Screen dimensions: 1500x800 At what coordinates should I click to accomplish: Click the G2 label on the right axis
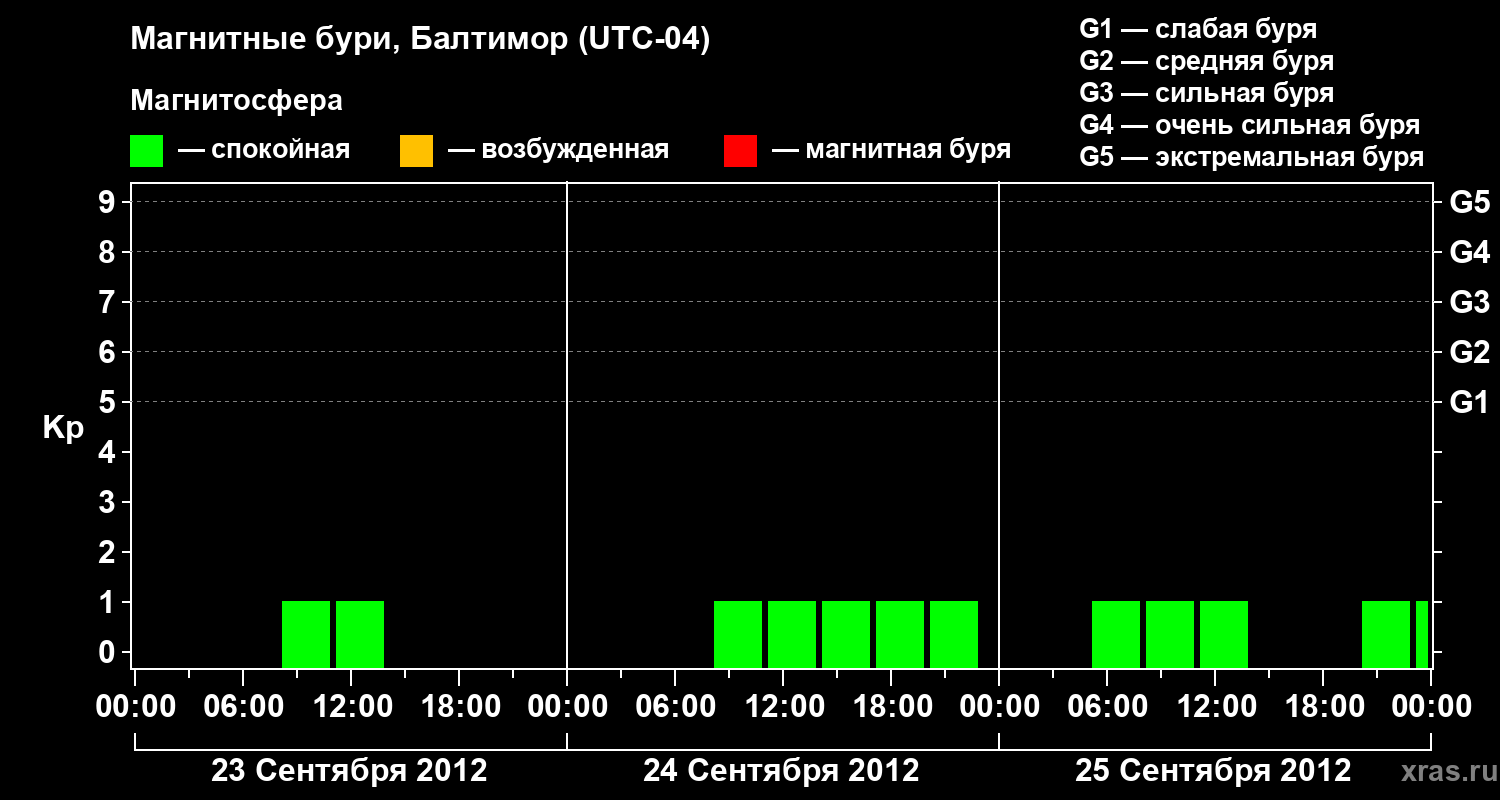click(x=1469, y=352)
